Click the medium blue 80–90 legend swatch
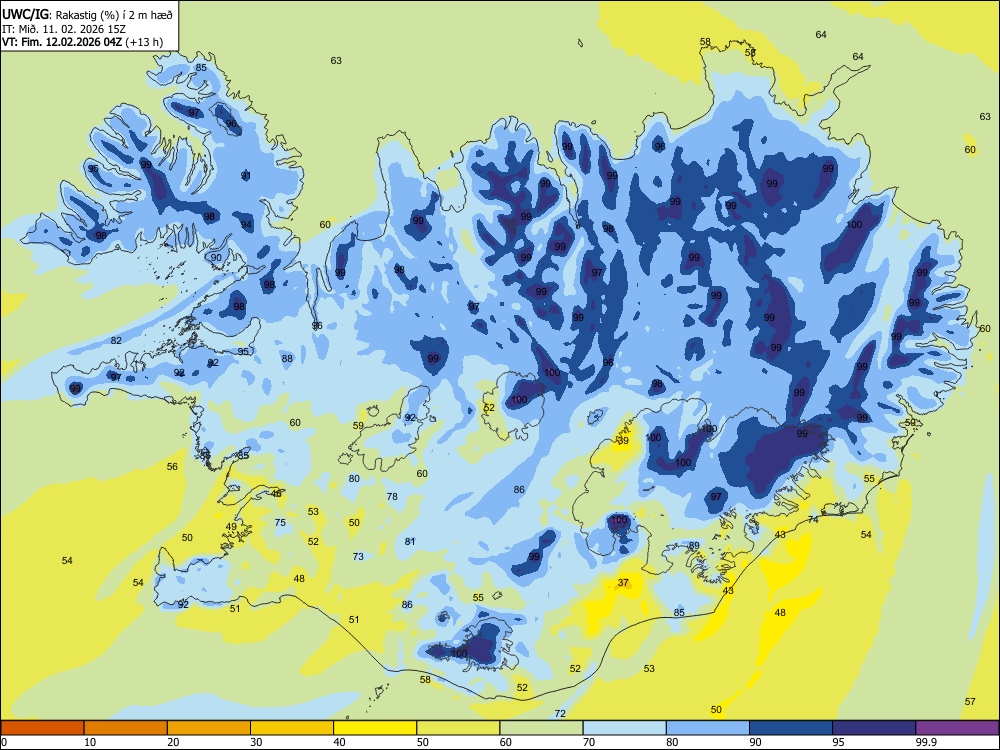The width and height of the screenshot is (1000, 750). tap(708, 728)
